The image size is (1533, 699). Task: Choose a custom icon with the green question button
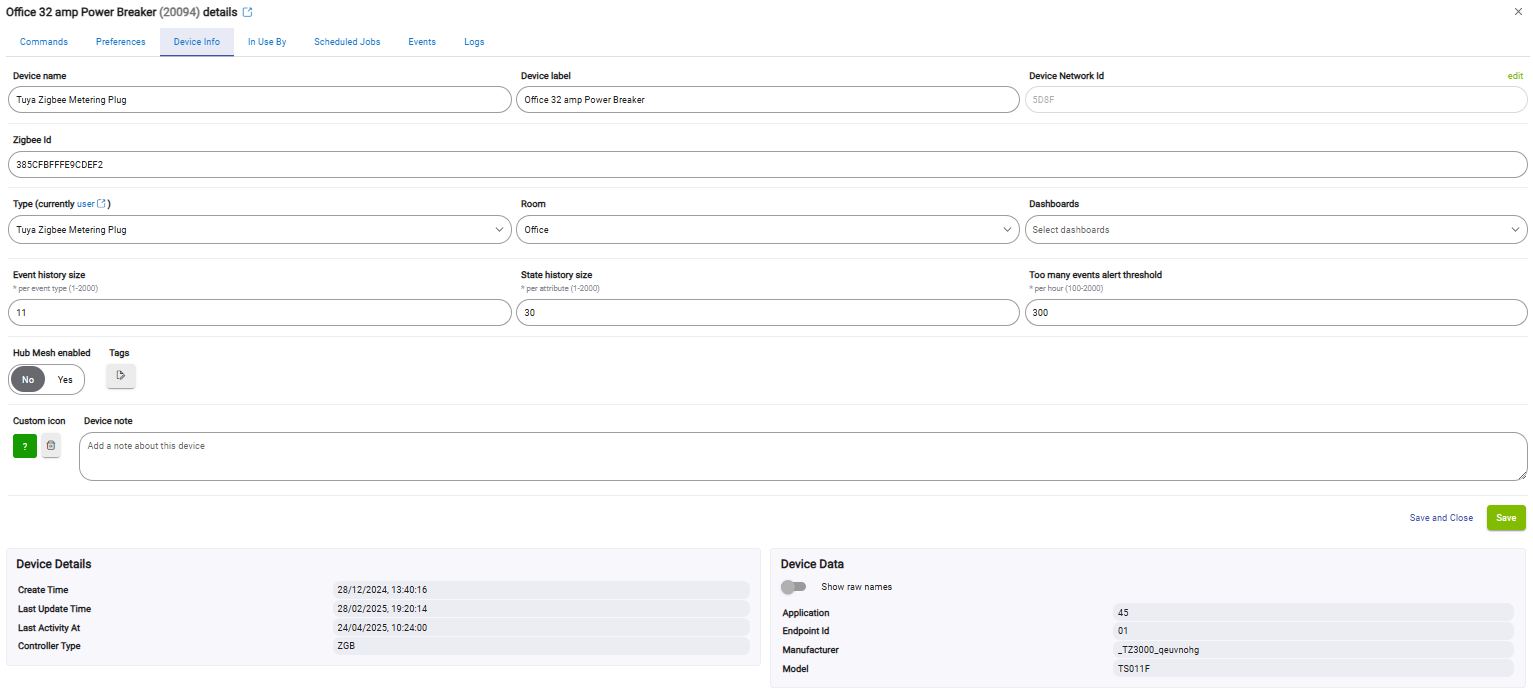[x=25, y=446]
